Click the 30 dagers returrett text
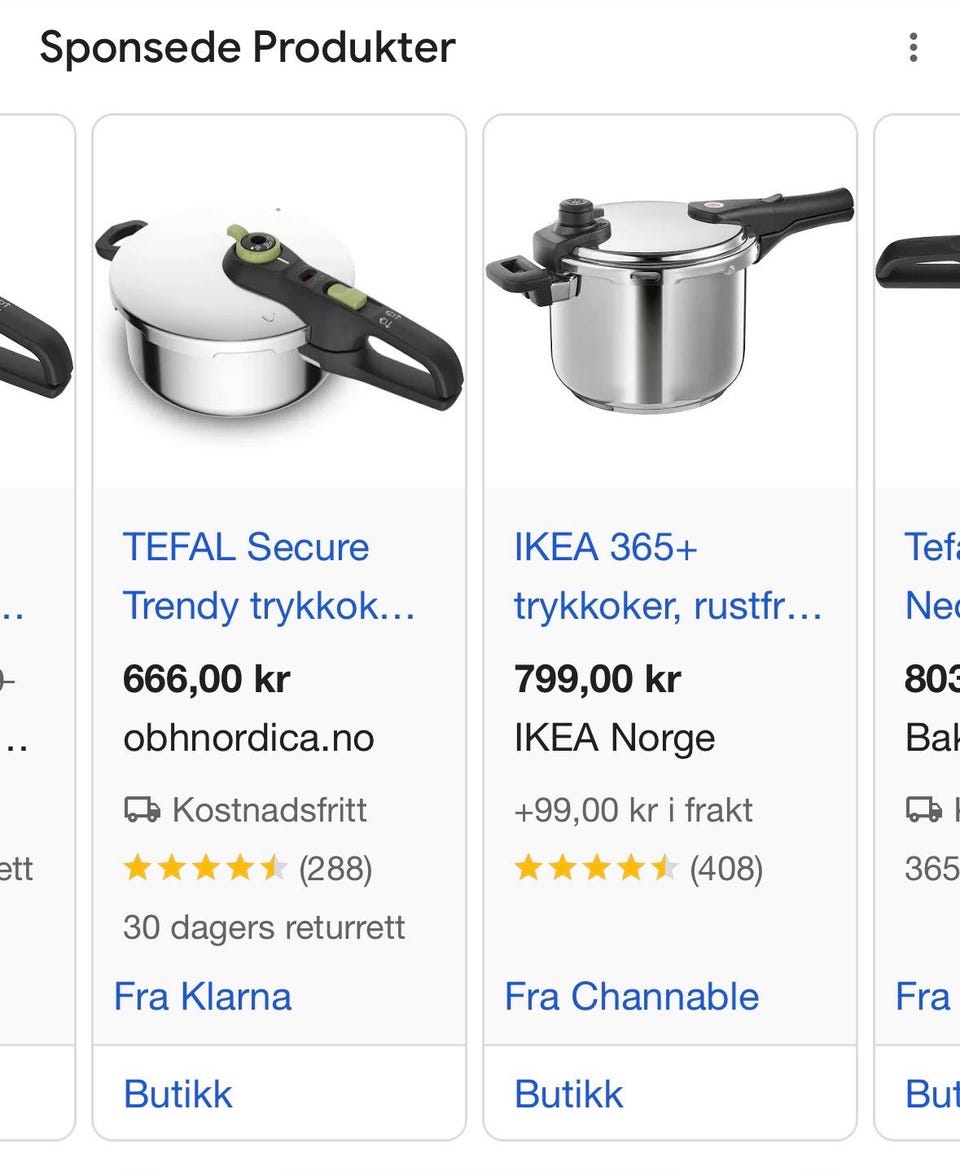This screenshot has width=960, height=1175. point(264,928)
